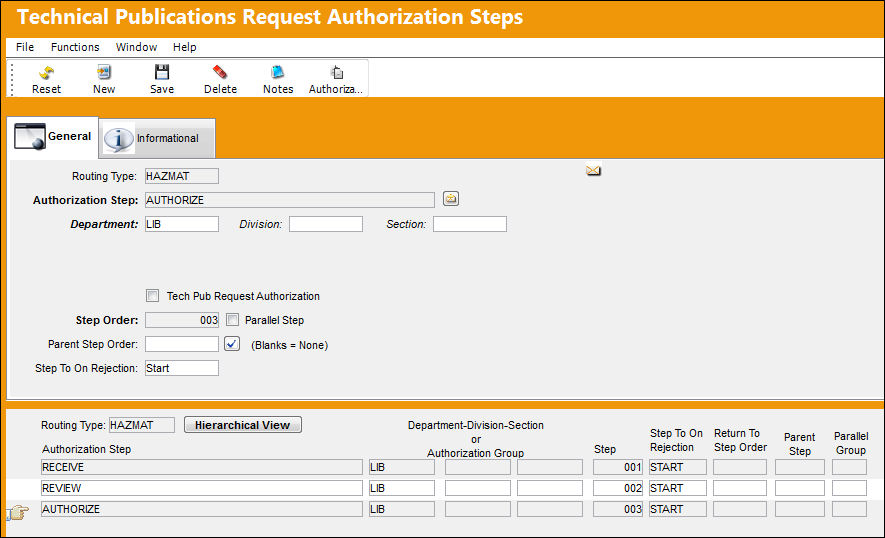Click the Return To Step Order header

(740, 440)
